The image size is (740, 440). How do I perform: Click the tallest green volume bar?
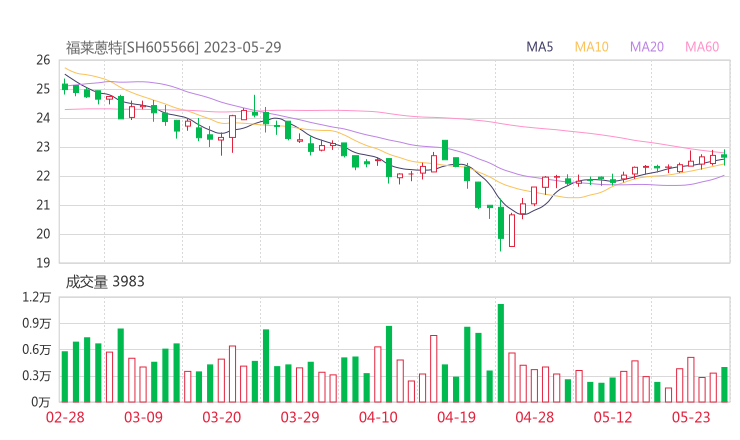coord(500,353)
